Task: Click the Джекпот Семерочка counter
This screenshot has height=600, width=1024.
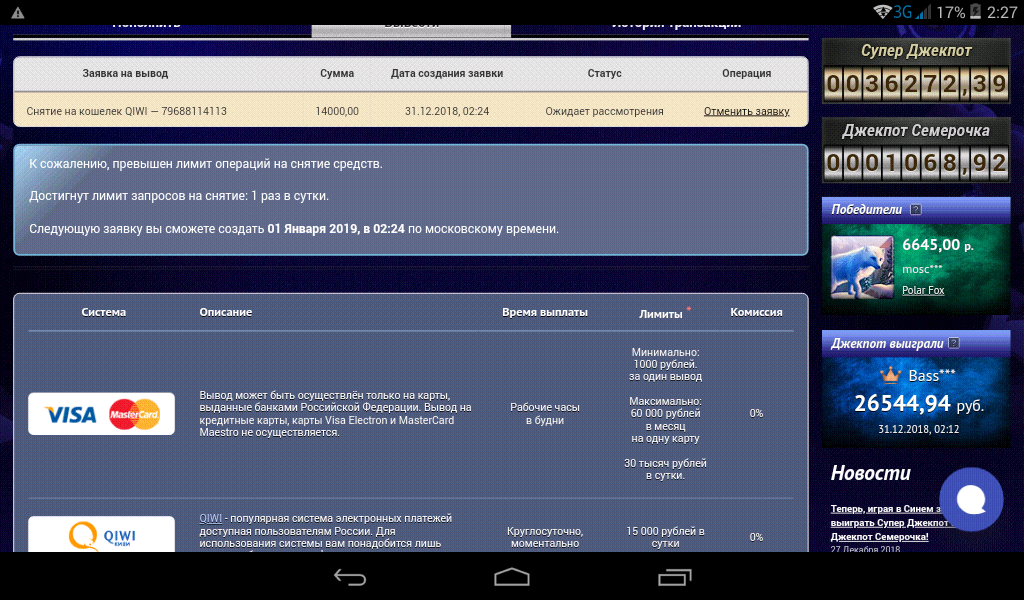Action: pos(917,163)
